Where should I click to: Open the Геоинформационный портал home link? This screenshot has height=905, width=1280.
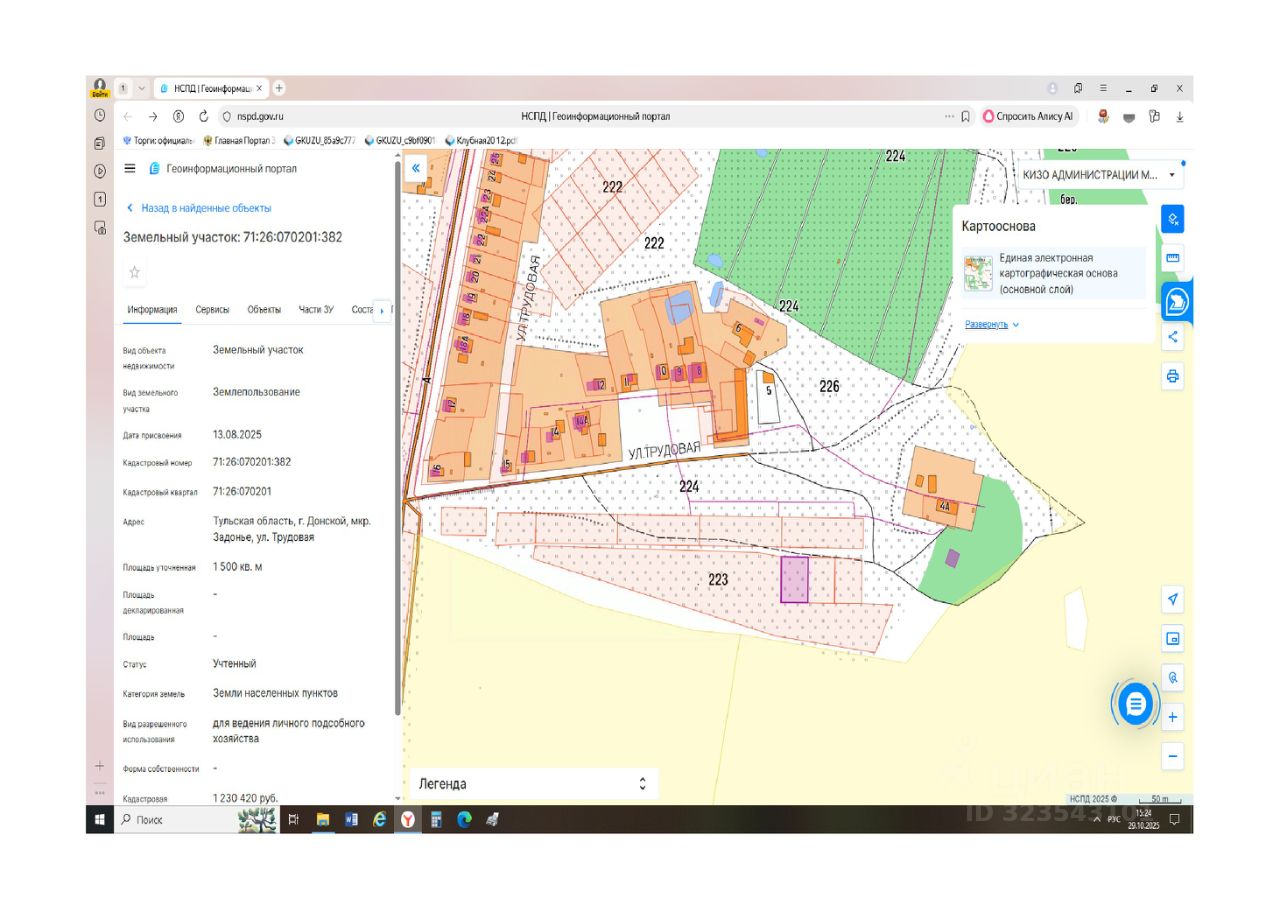(x=223, y=169)
